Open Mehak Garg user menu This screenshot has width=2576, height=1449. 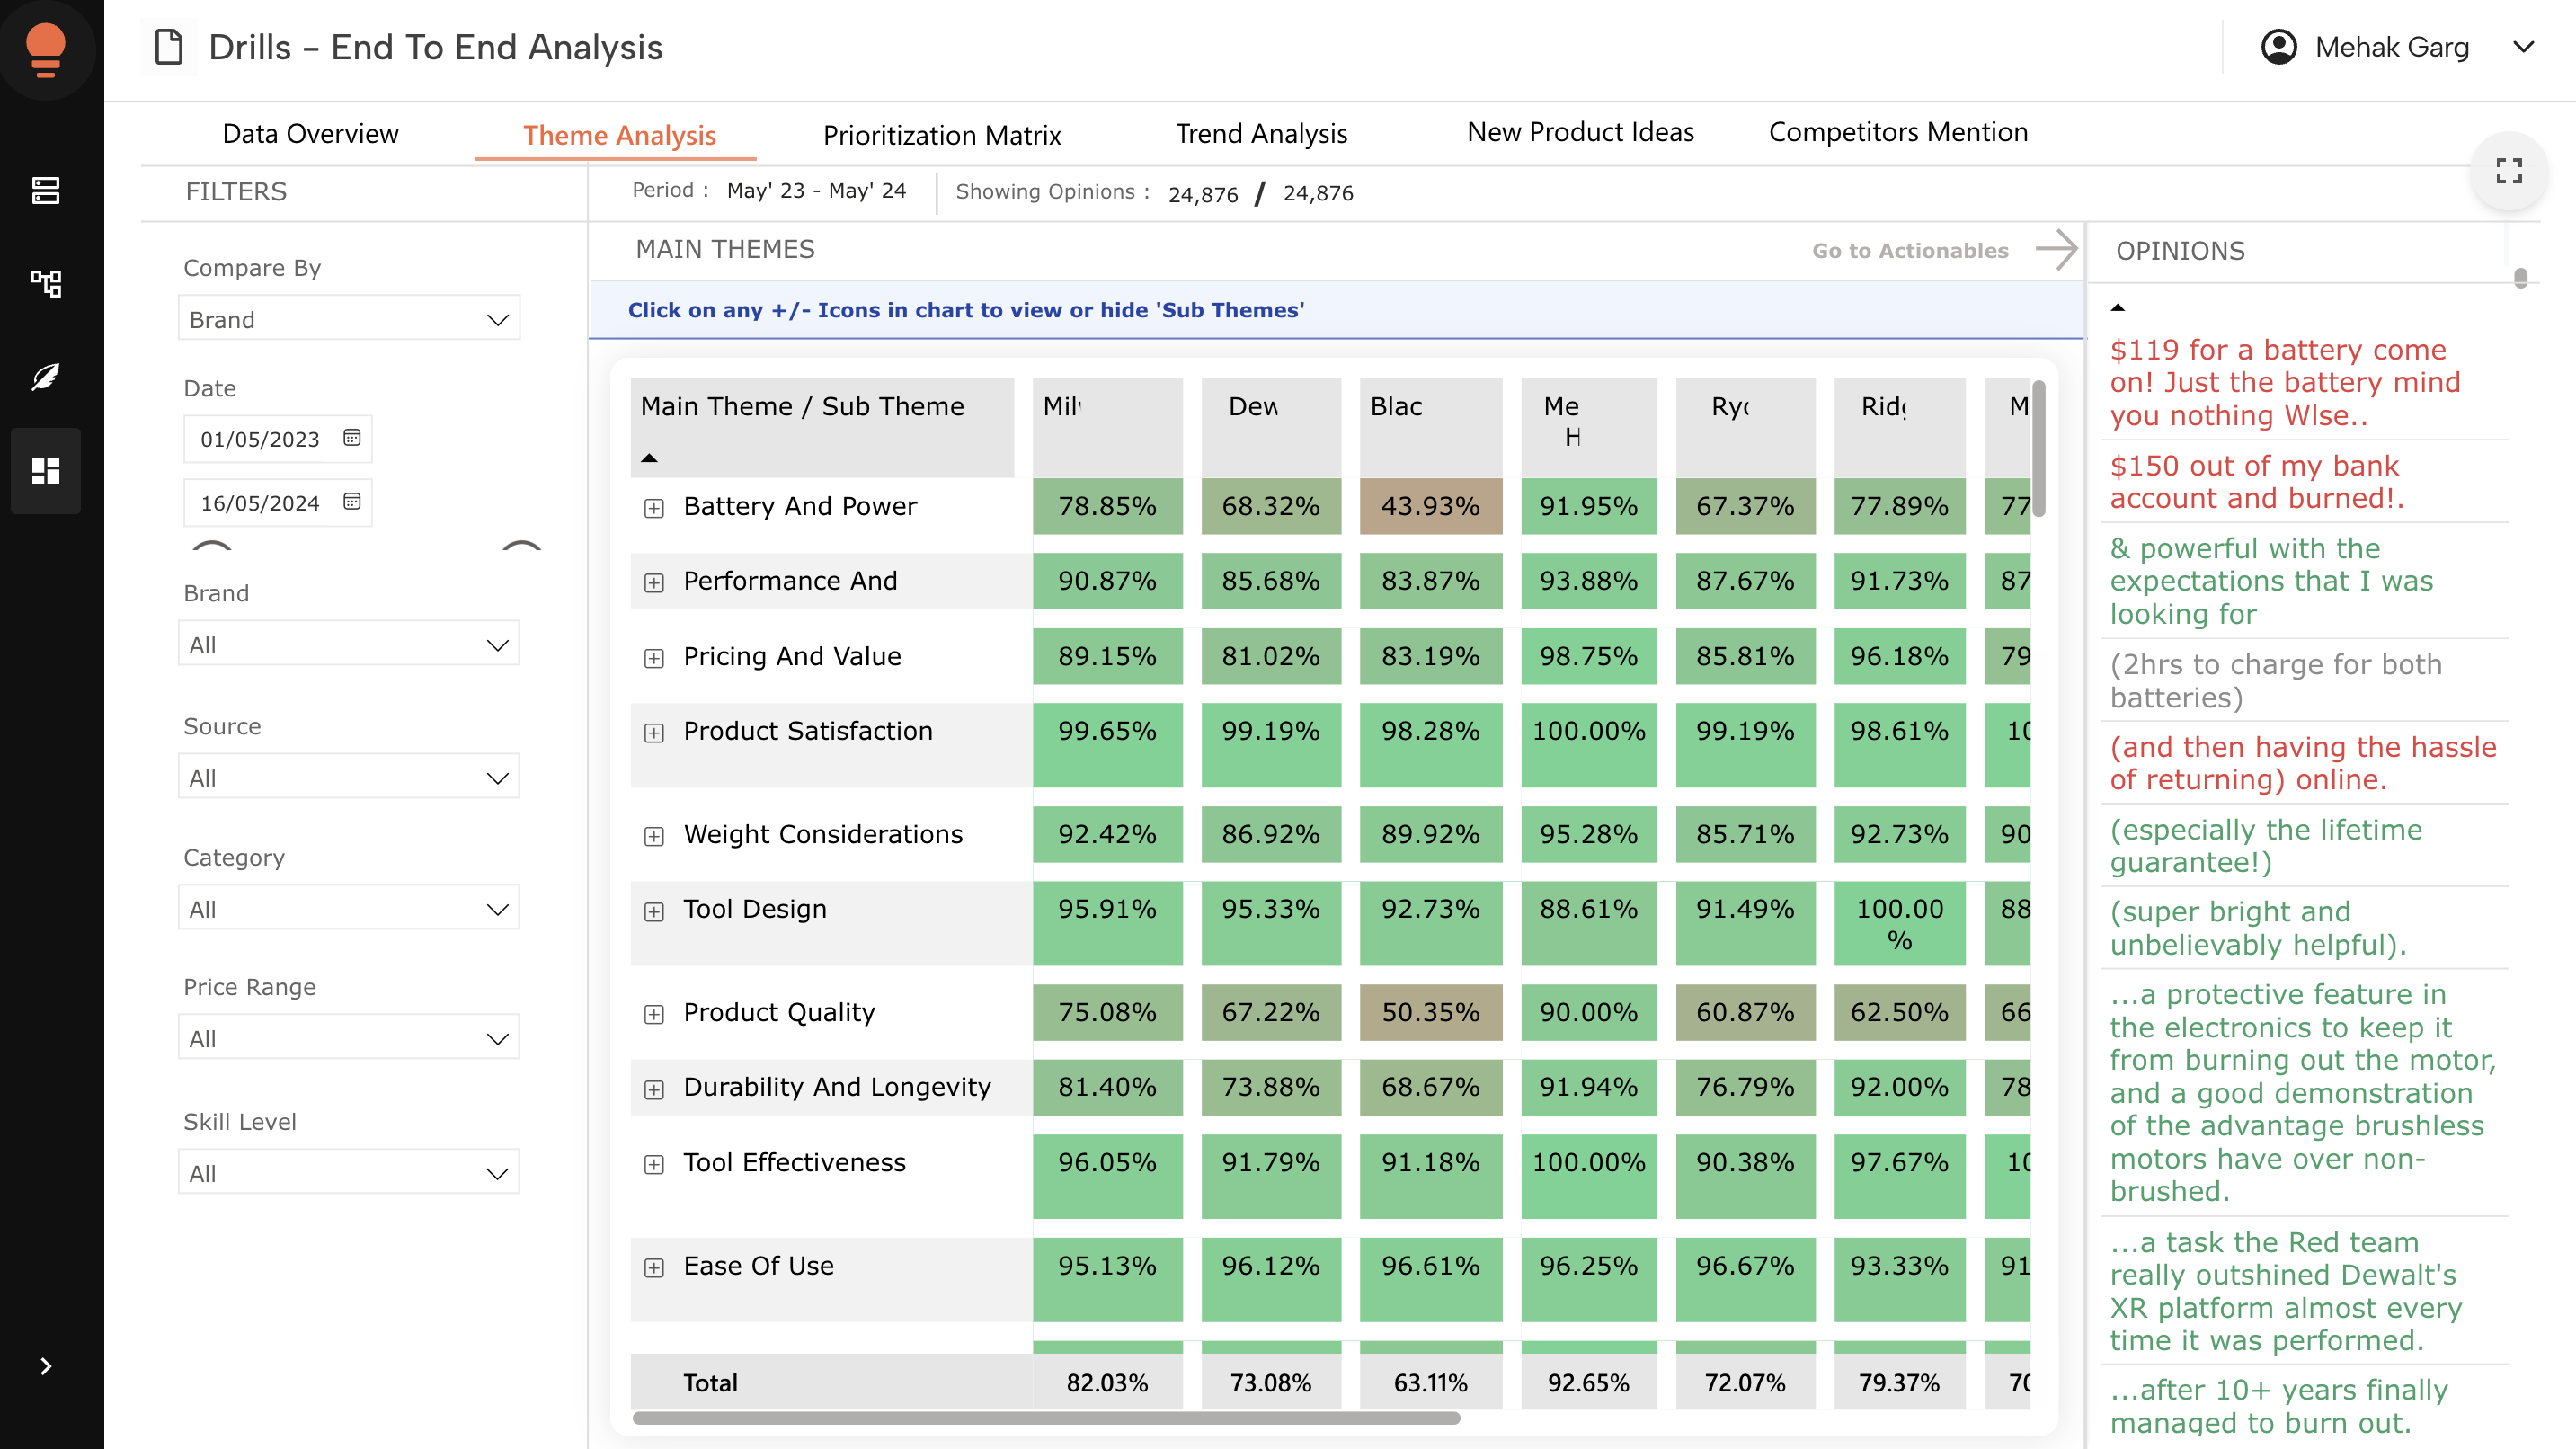(x=2391, y=47)
